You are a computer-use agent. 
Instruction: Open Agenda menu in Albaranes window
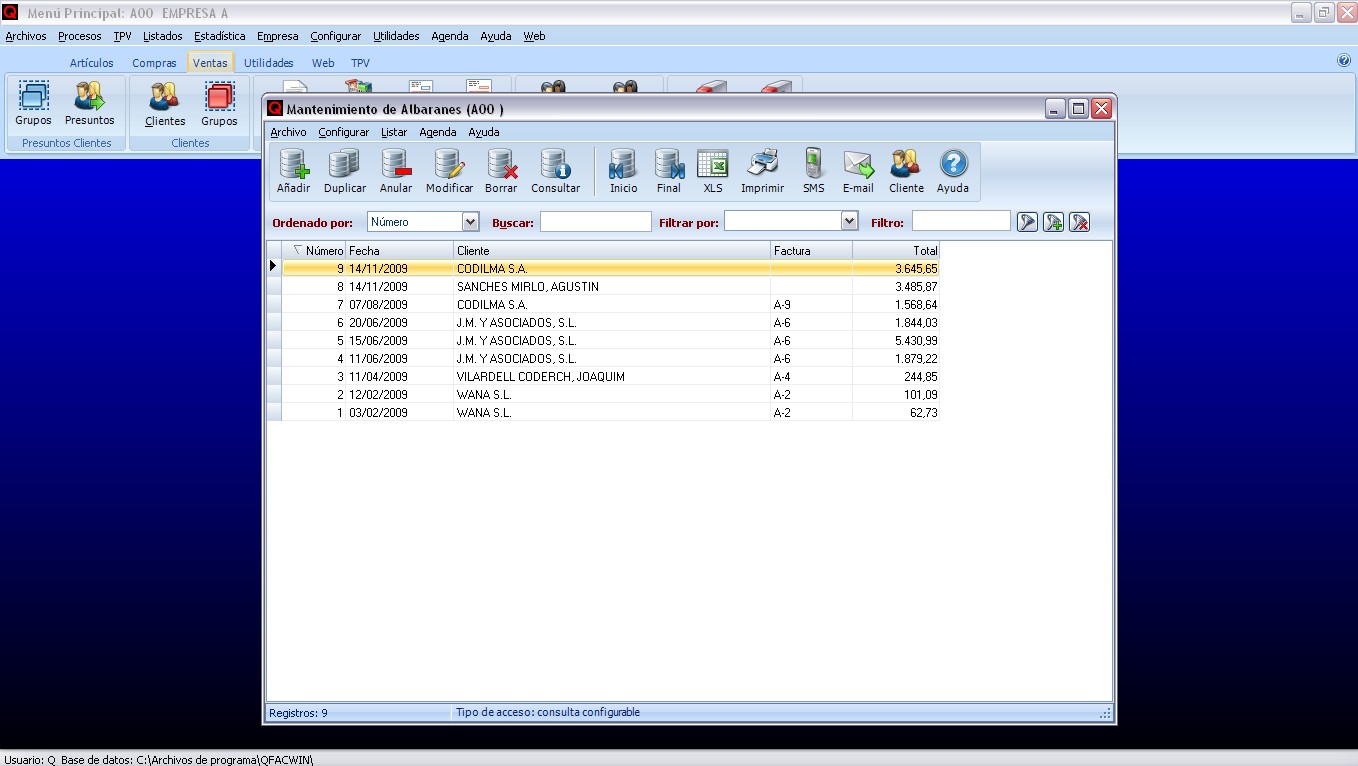pyautogui.click(x=437, y=132)
